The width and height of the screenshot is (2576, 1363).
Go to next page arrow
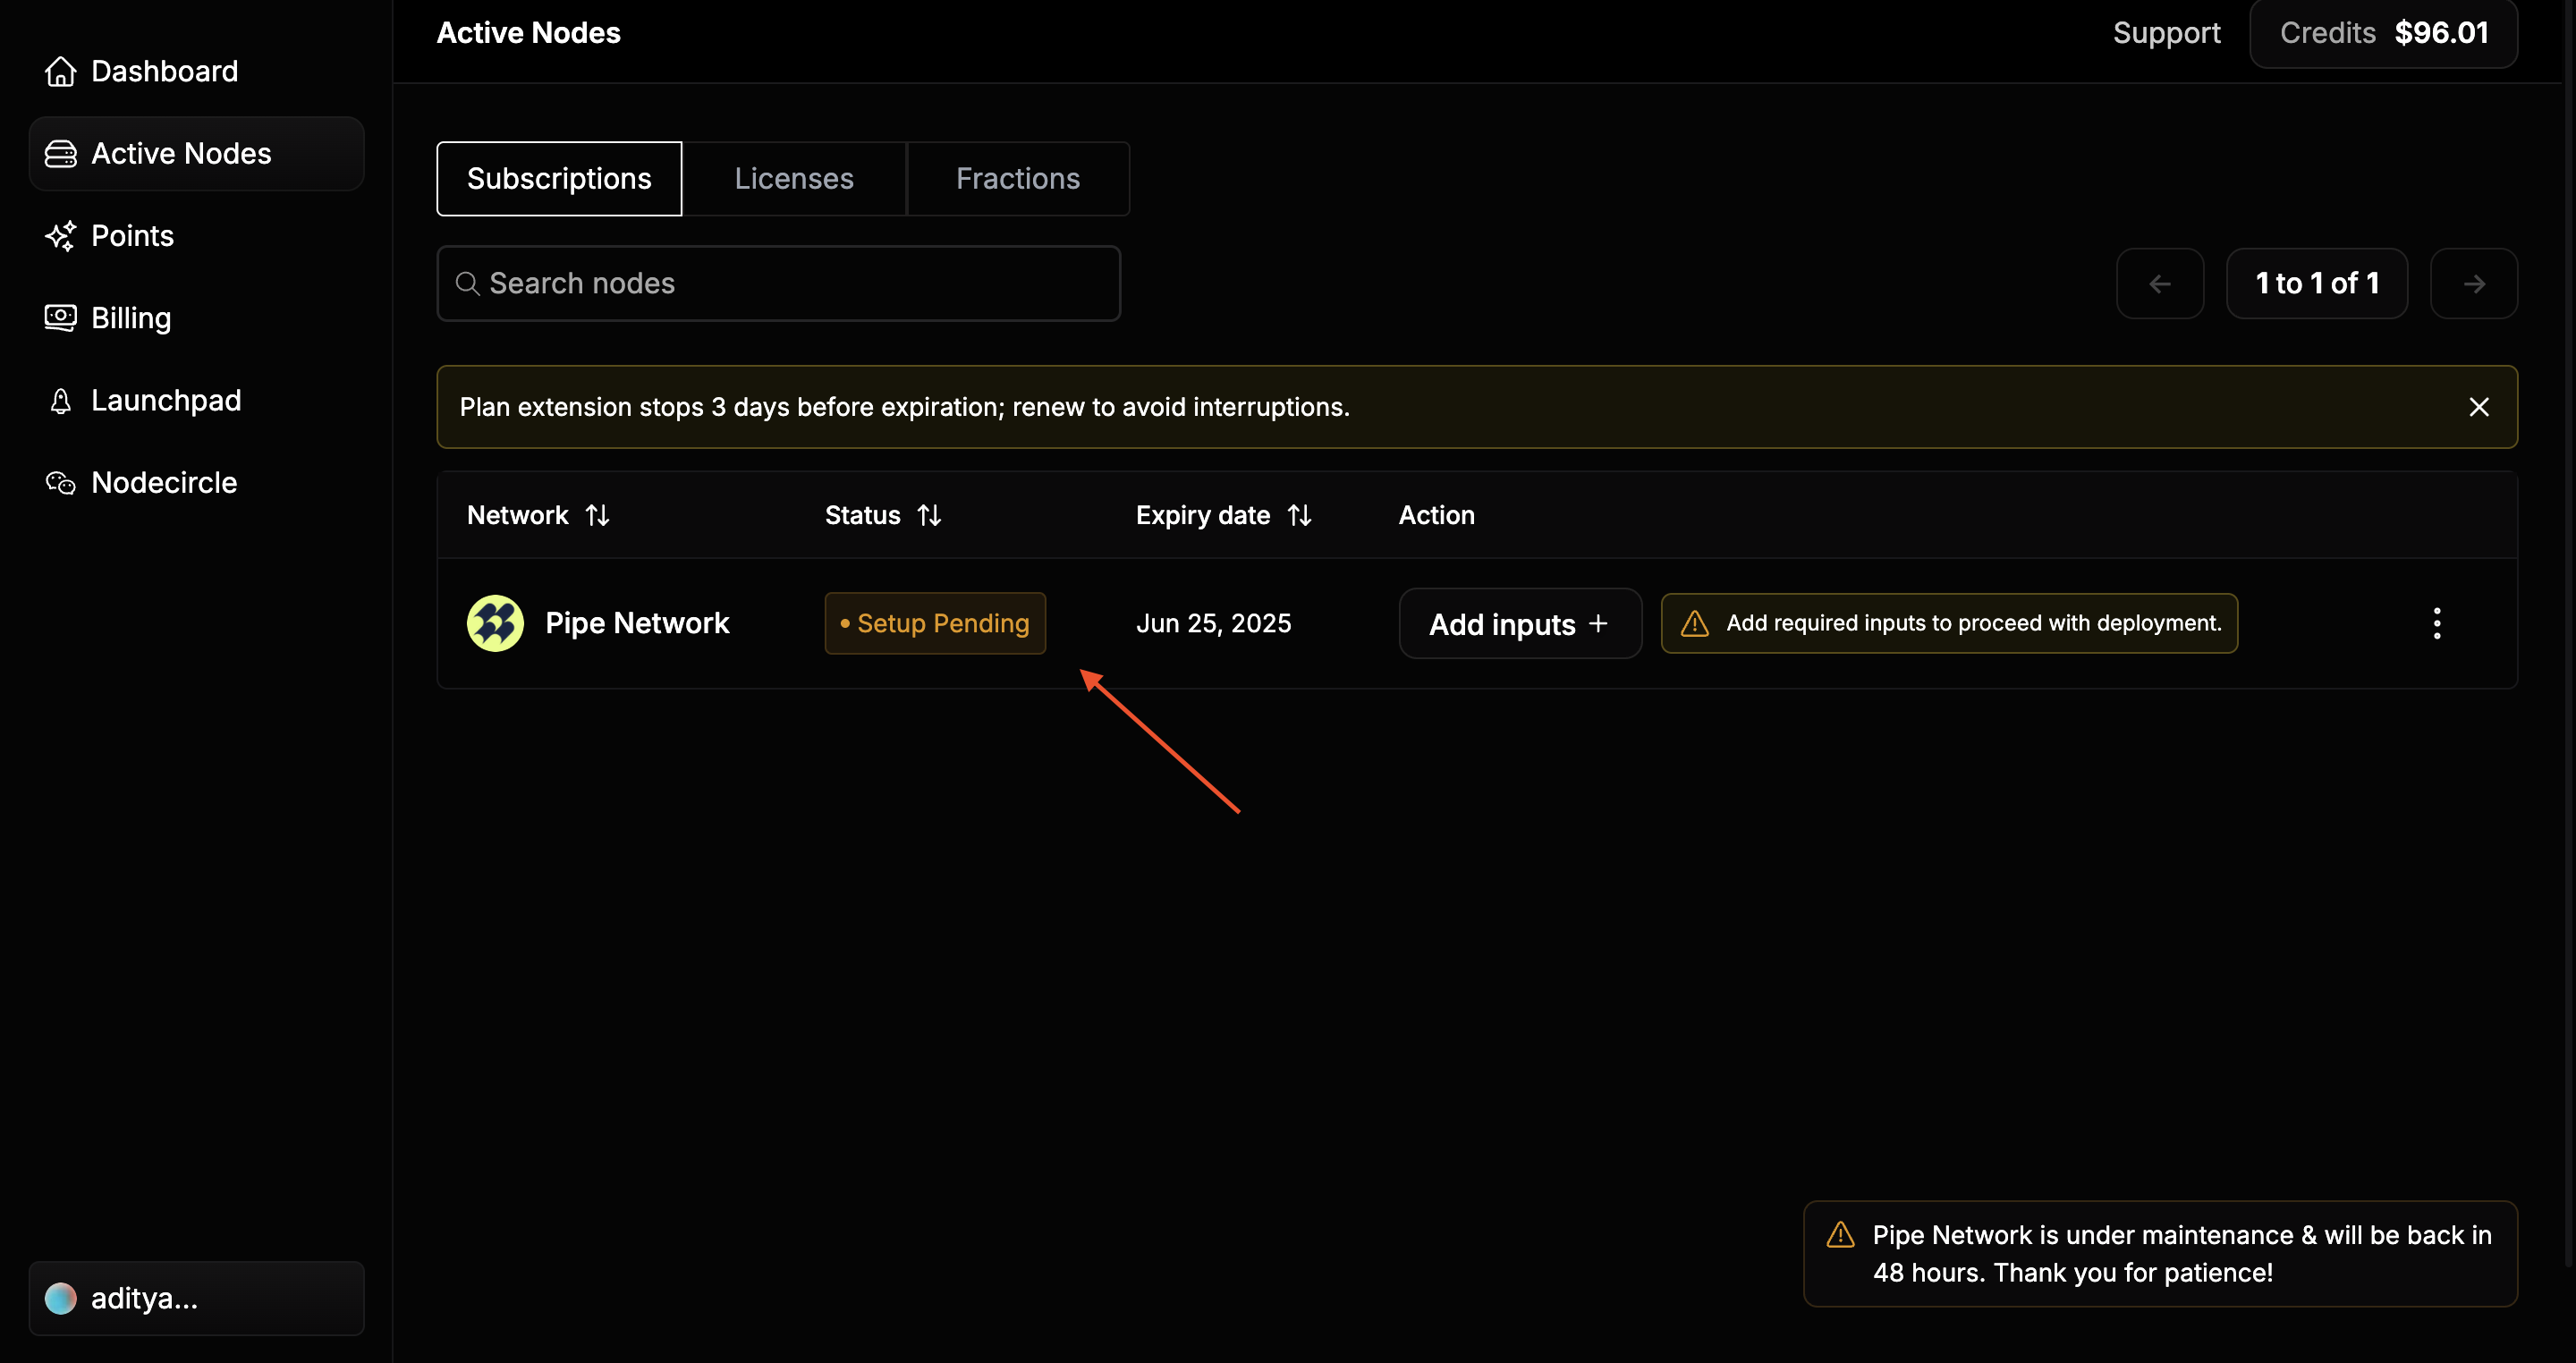pos(2474,284)
